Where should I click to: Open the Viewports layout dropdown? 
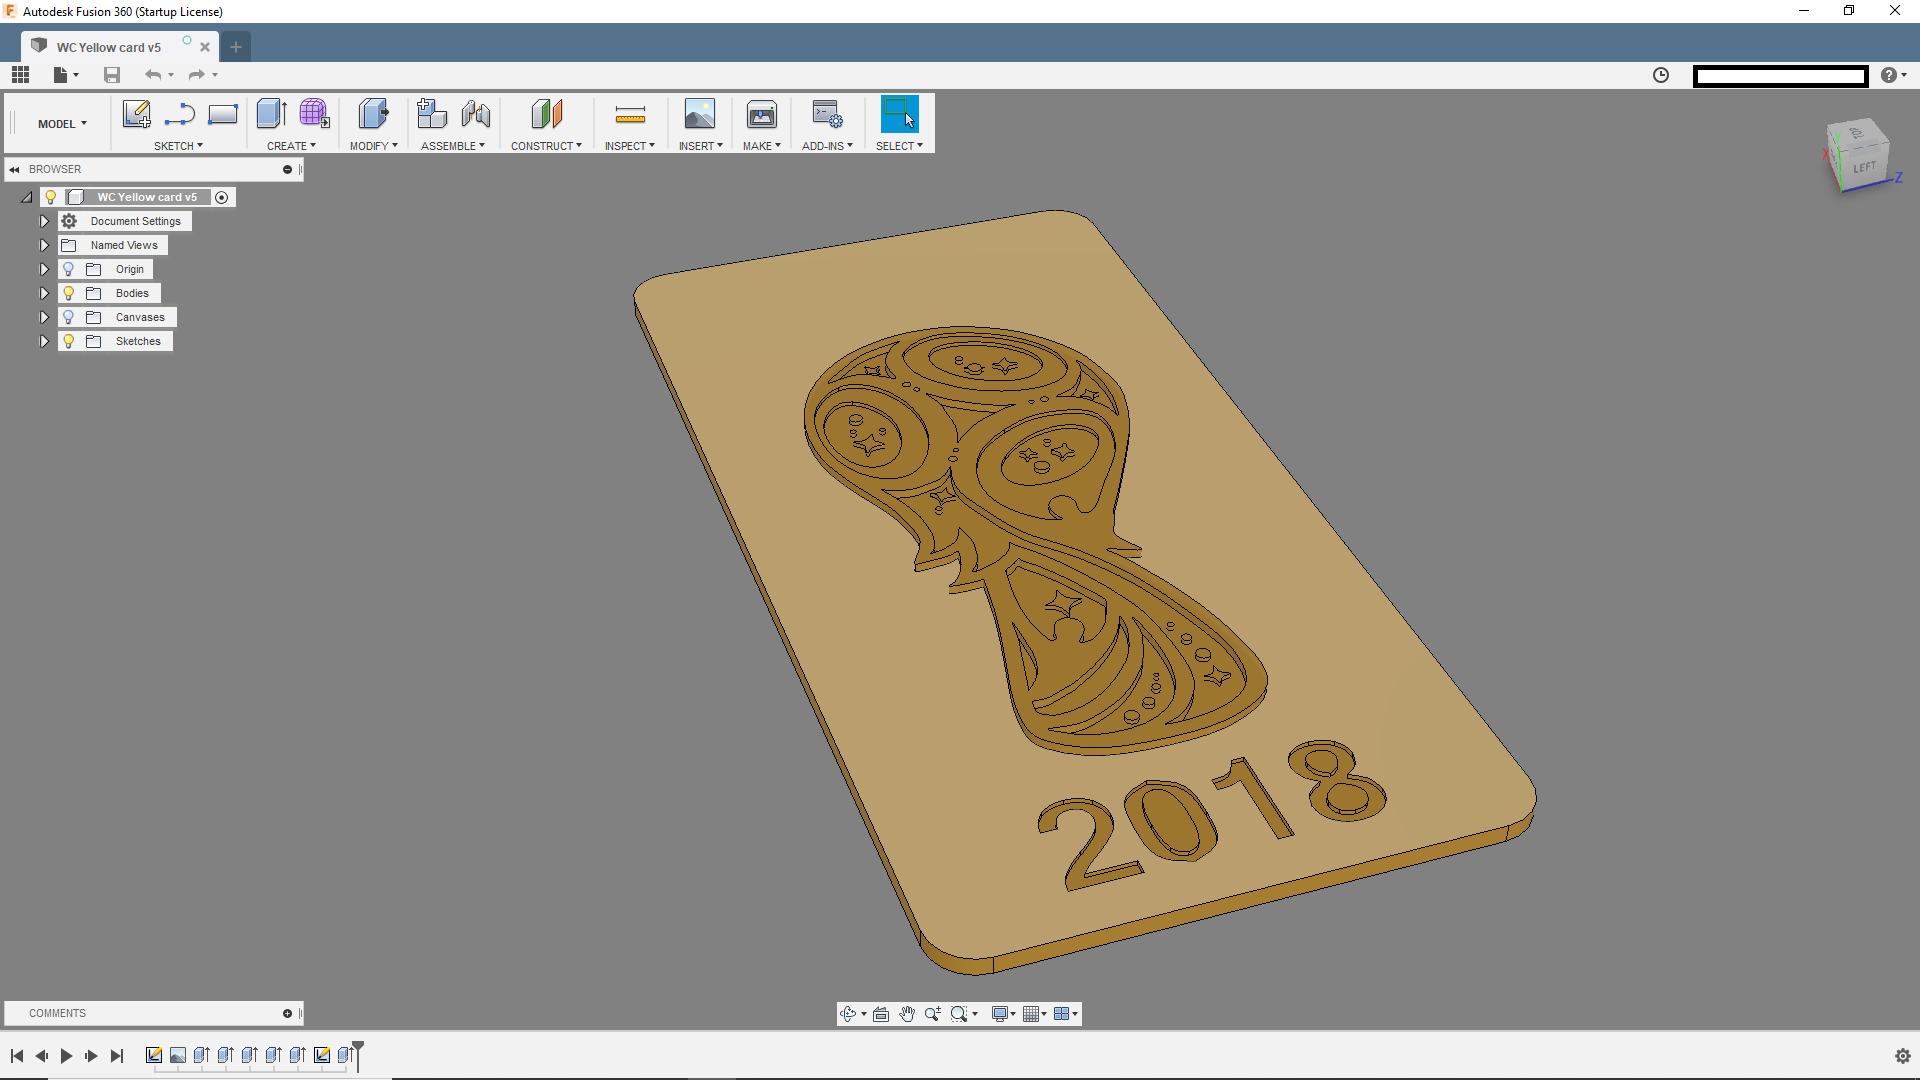click(x=1066, y=1014)
